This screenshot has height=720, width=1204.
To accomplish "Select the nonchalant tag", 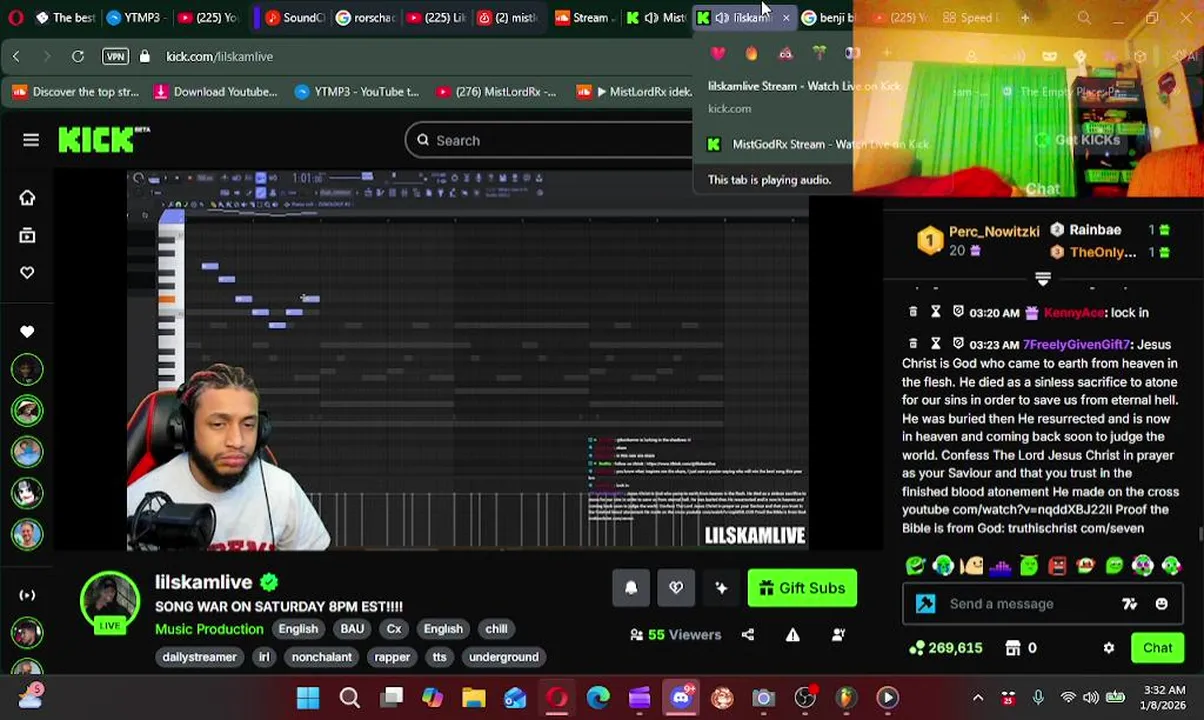I will [321, 657].
